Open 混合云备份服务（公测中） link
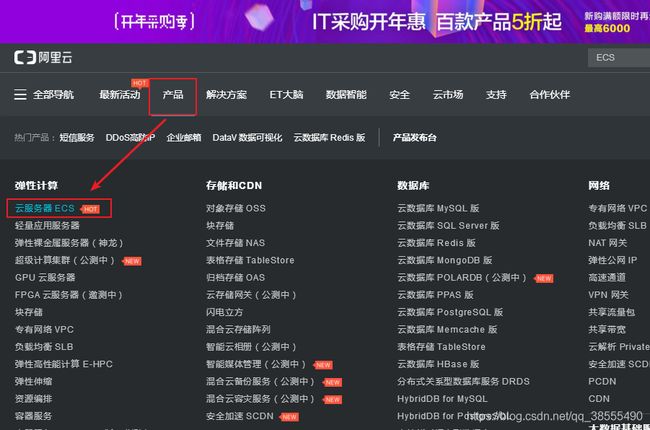Image resolution: width=650 pixels, height=430 pixels. click(x=261, y=381)
